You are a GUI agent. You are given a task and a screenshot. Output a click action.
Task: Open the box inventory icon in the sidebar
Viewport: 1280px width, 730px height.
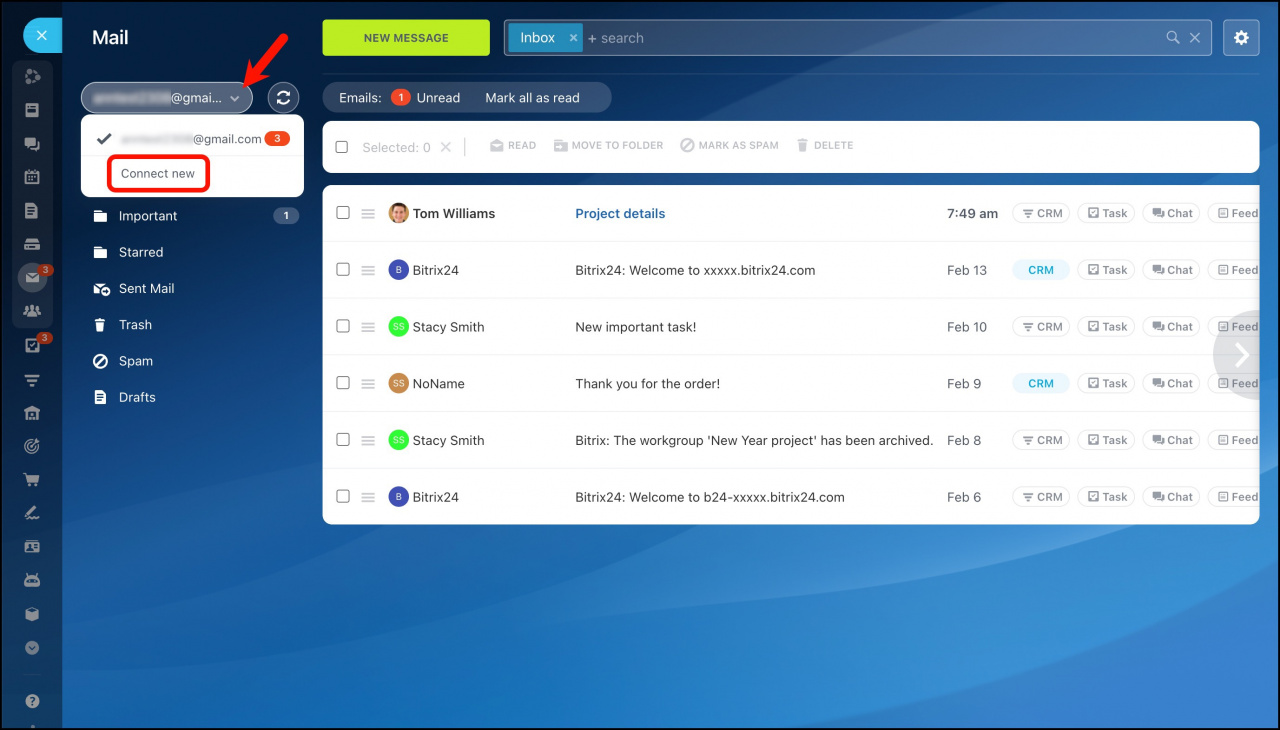click(32, 614)
